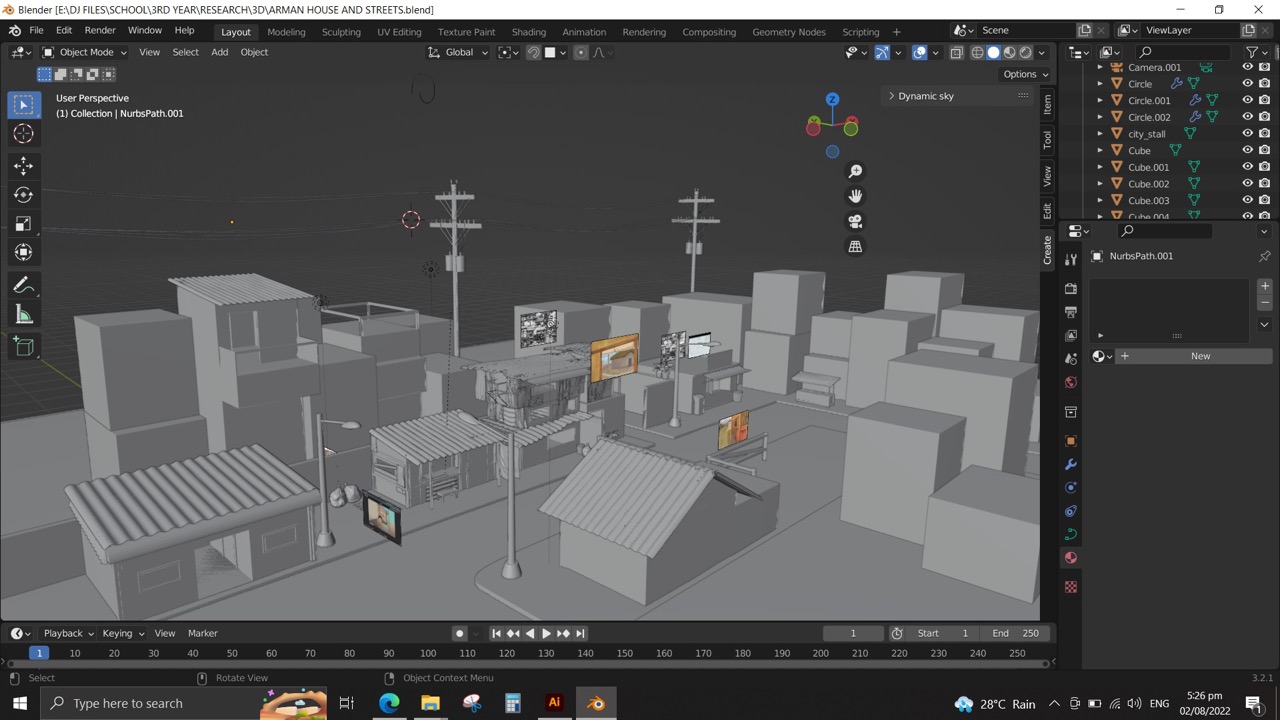The image size is (1280, 720).
Task: Click the End frame field
Action: coord(1015,633)
